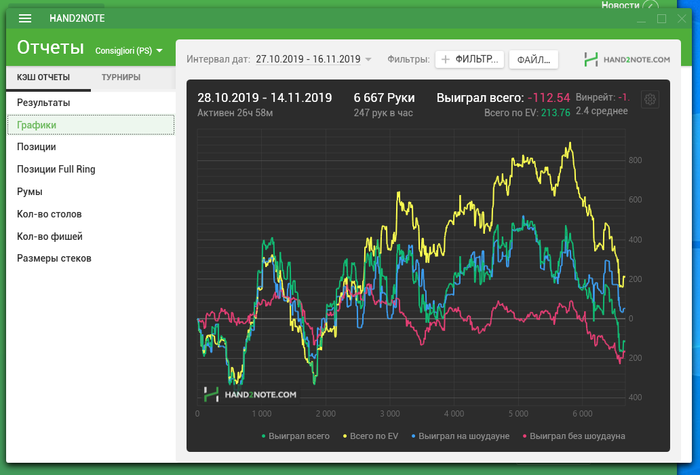Open the ФАЙЛ button menu
700x475 pixels.
coord(533,60)
